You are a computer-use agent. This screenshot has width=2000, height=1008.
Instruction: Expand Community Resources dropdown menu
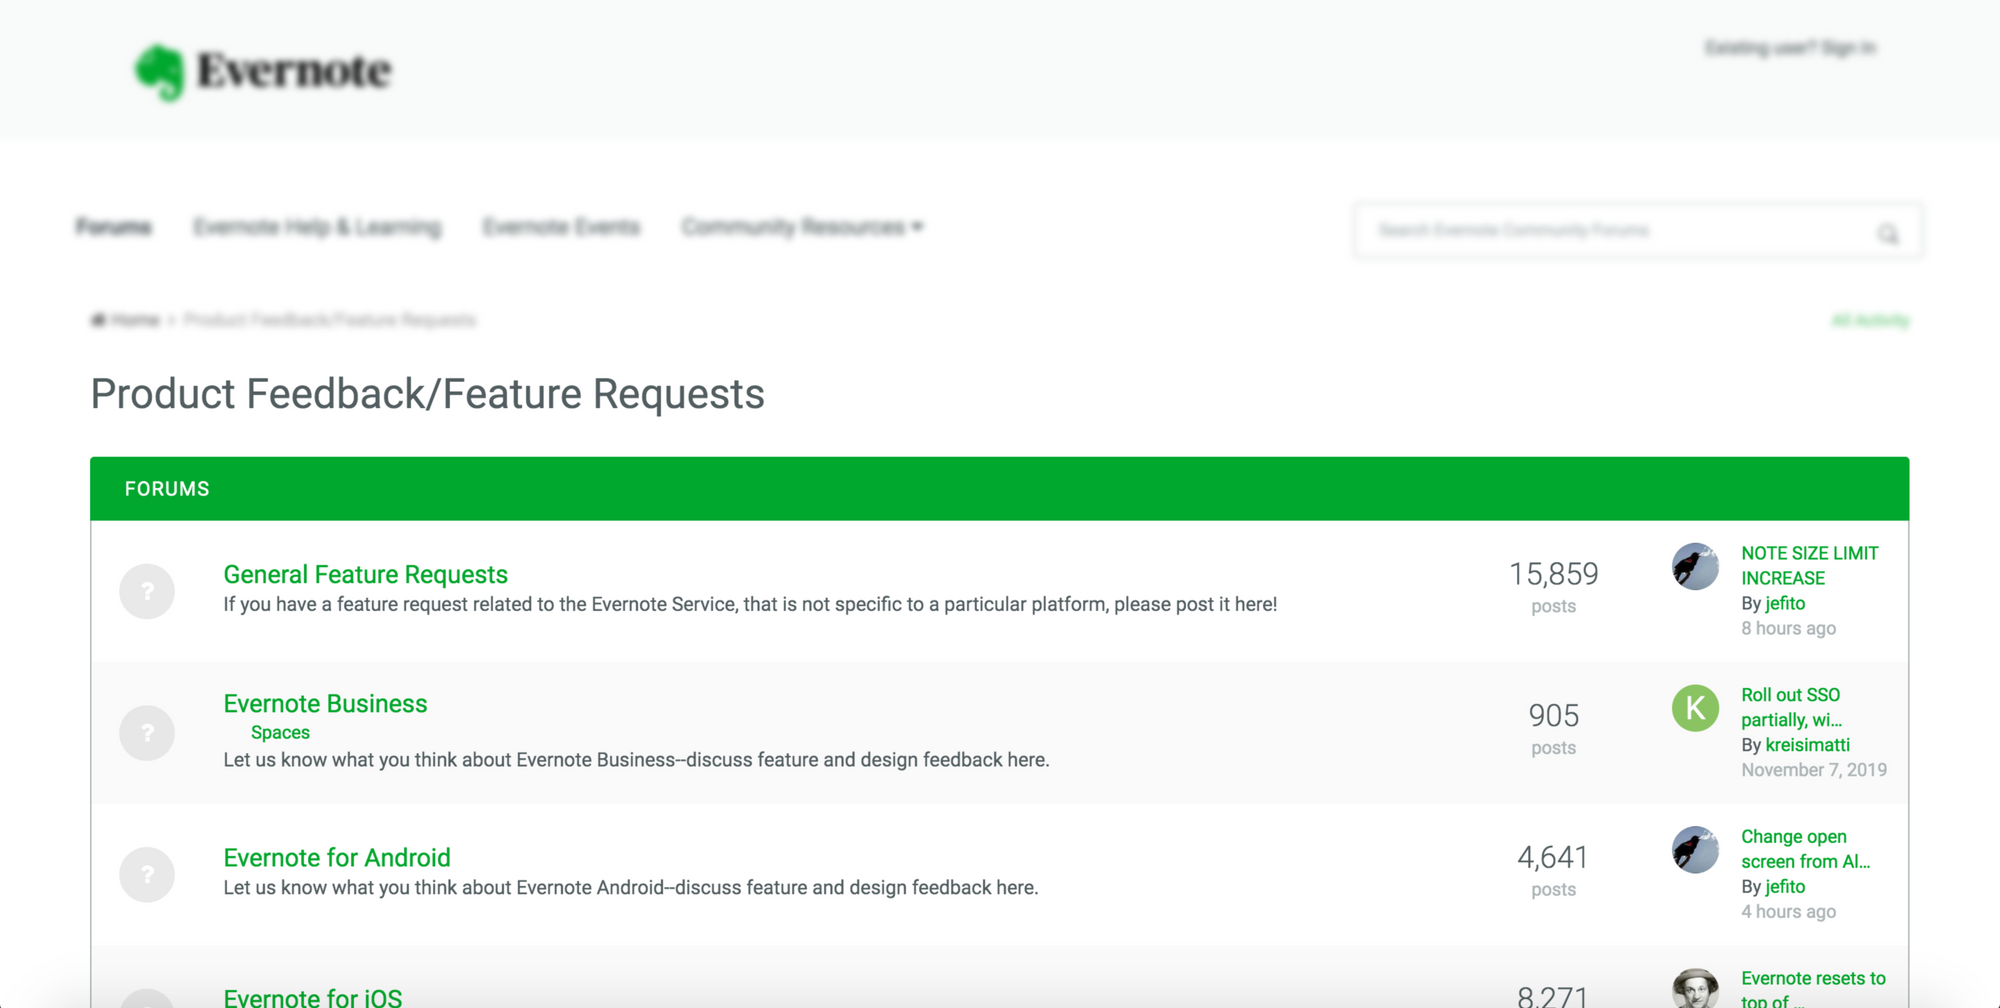coord(802,227)
